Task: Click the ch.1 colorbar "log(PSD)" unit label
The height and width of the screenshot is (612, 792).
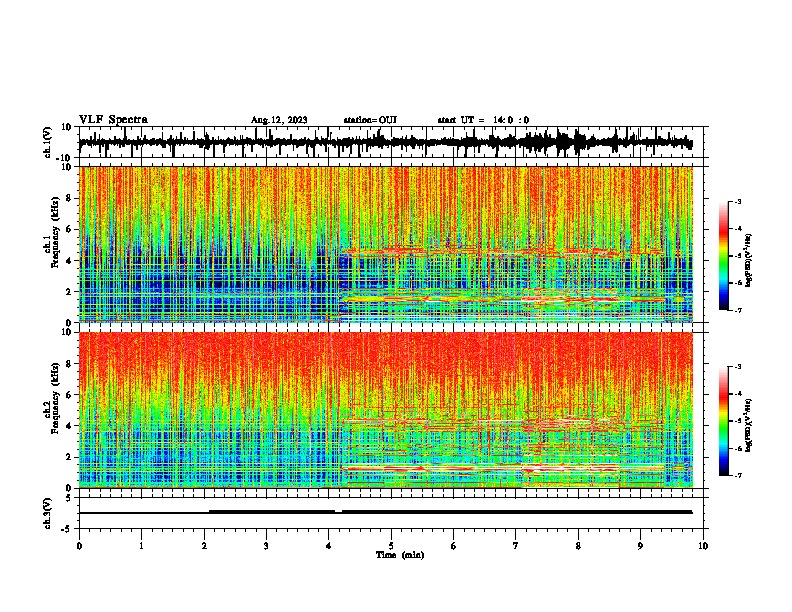Action: tap(748, 261)
